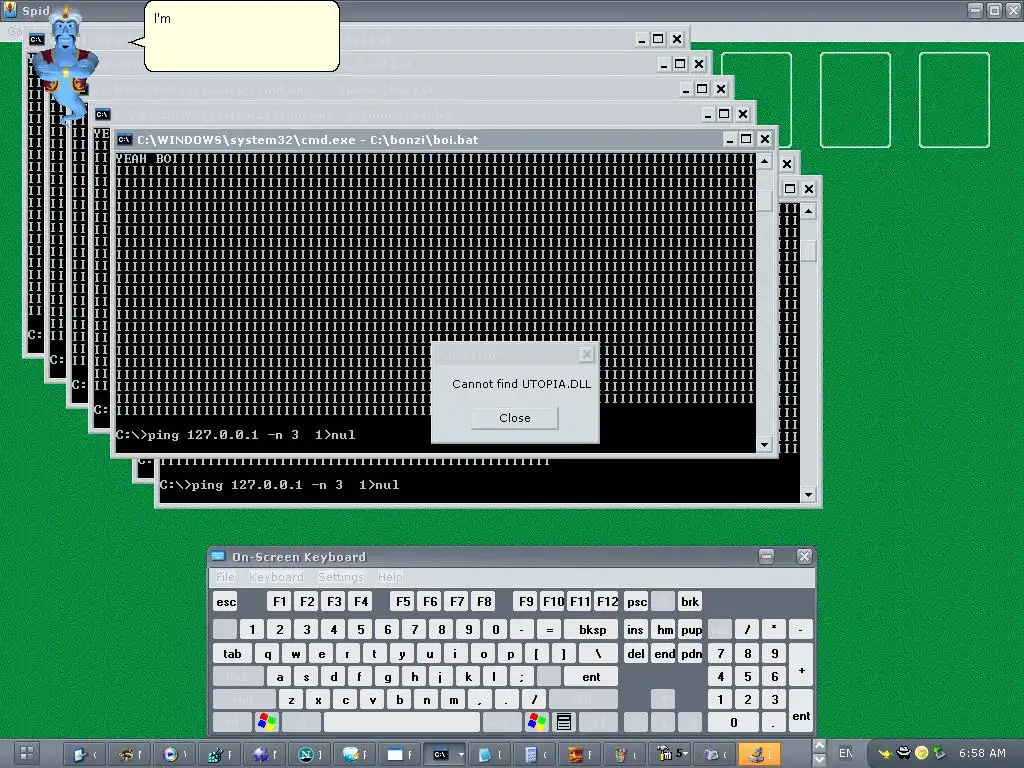Click taskbar scroll down arrow
The width and height of the screenshot is (1024, 768).
point(819,760)
